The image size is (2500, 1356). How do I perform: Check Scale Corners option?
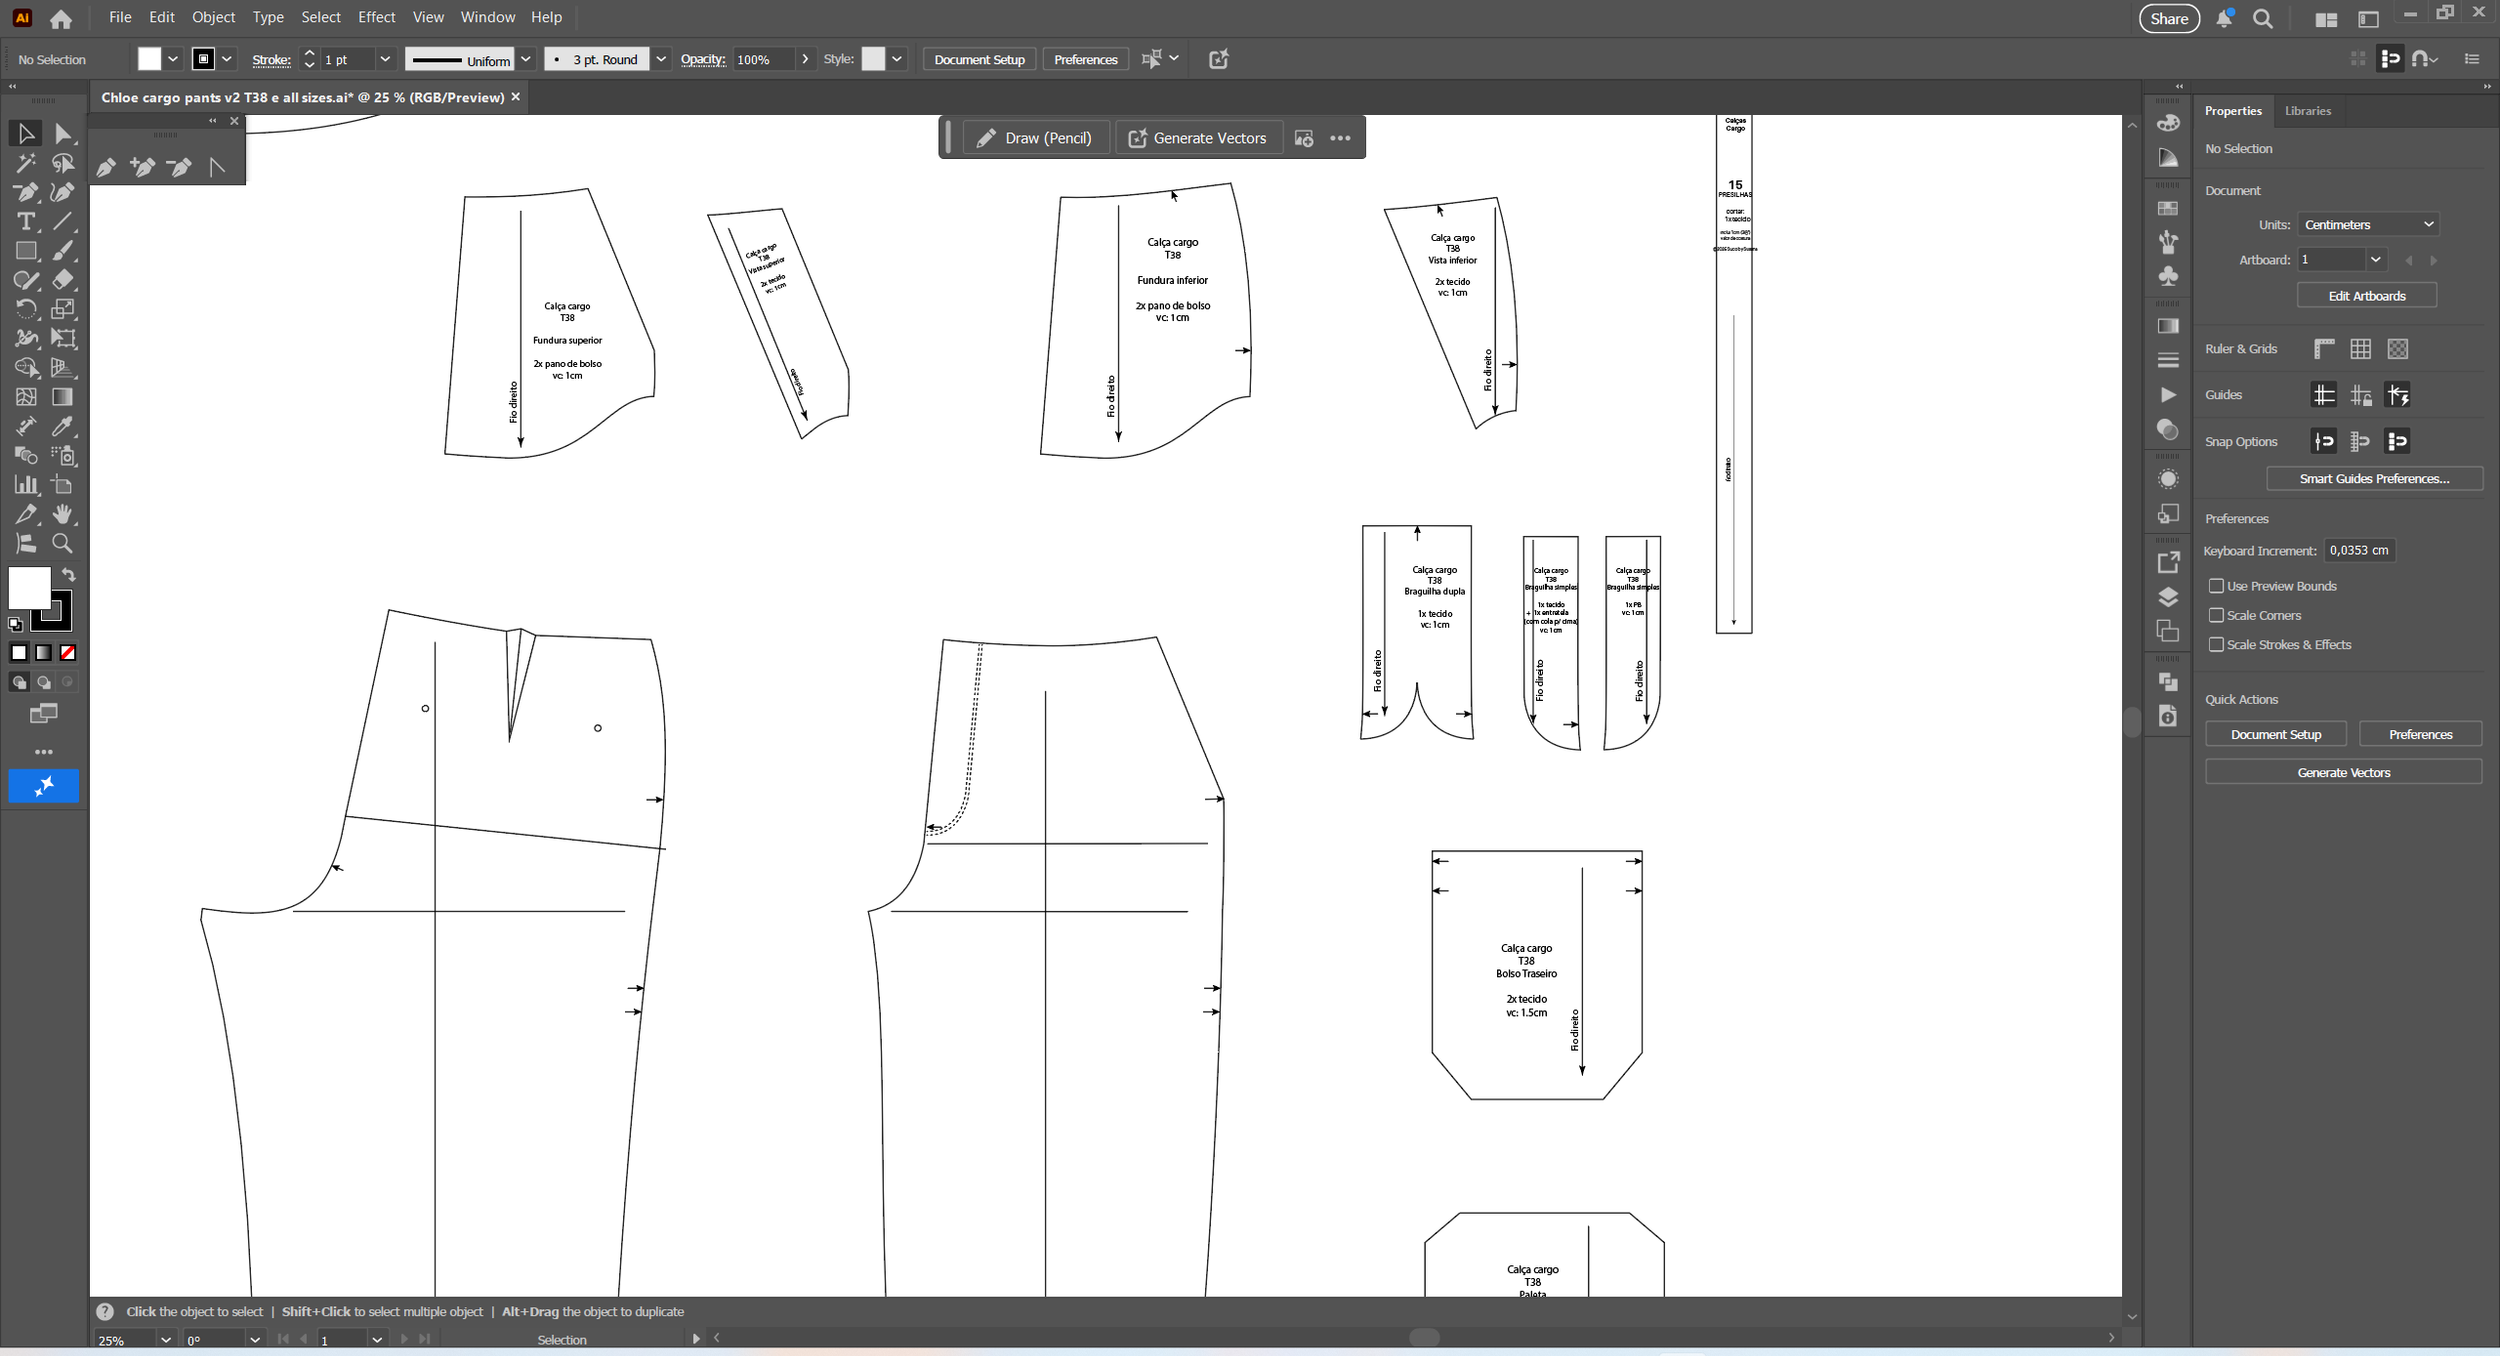pos(2216,615)
